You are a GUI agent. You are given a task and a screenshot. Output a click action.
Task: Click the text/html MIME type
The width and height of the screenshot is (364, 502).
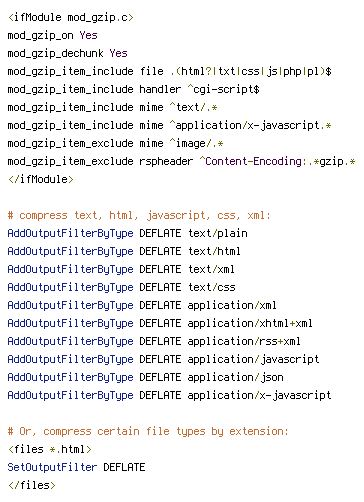coord(214,251)
